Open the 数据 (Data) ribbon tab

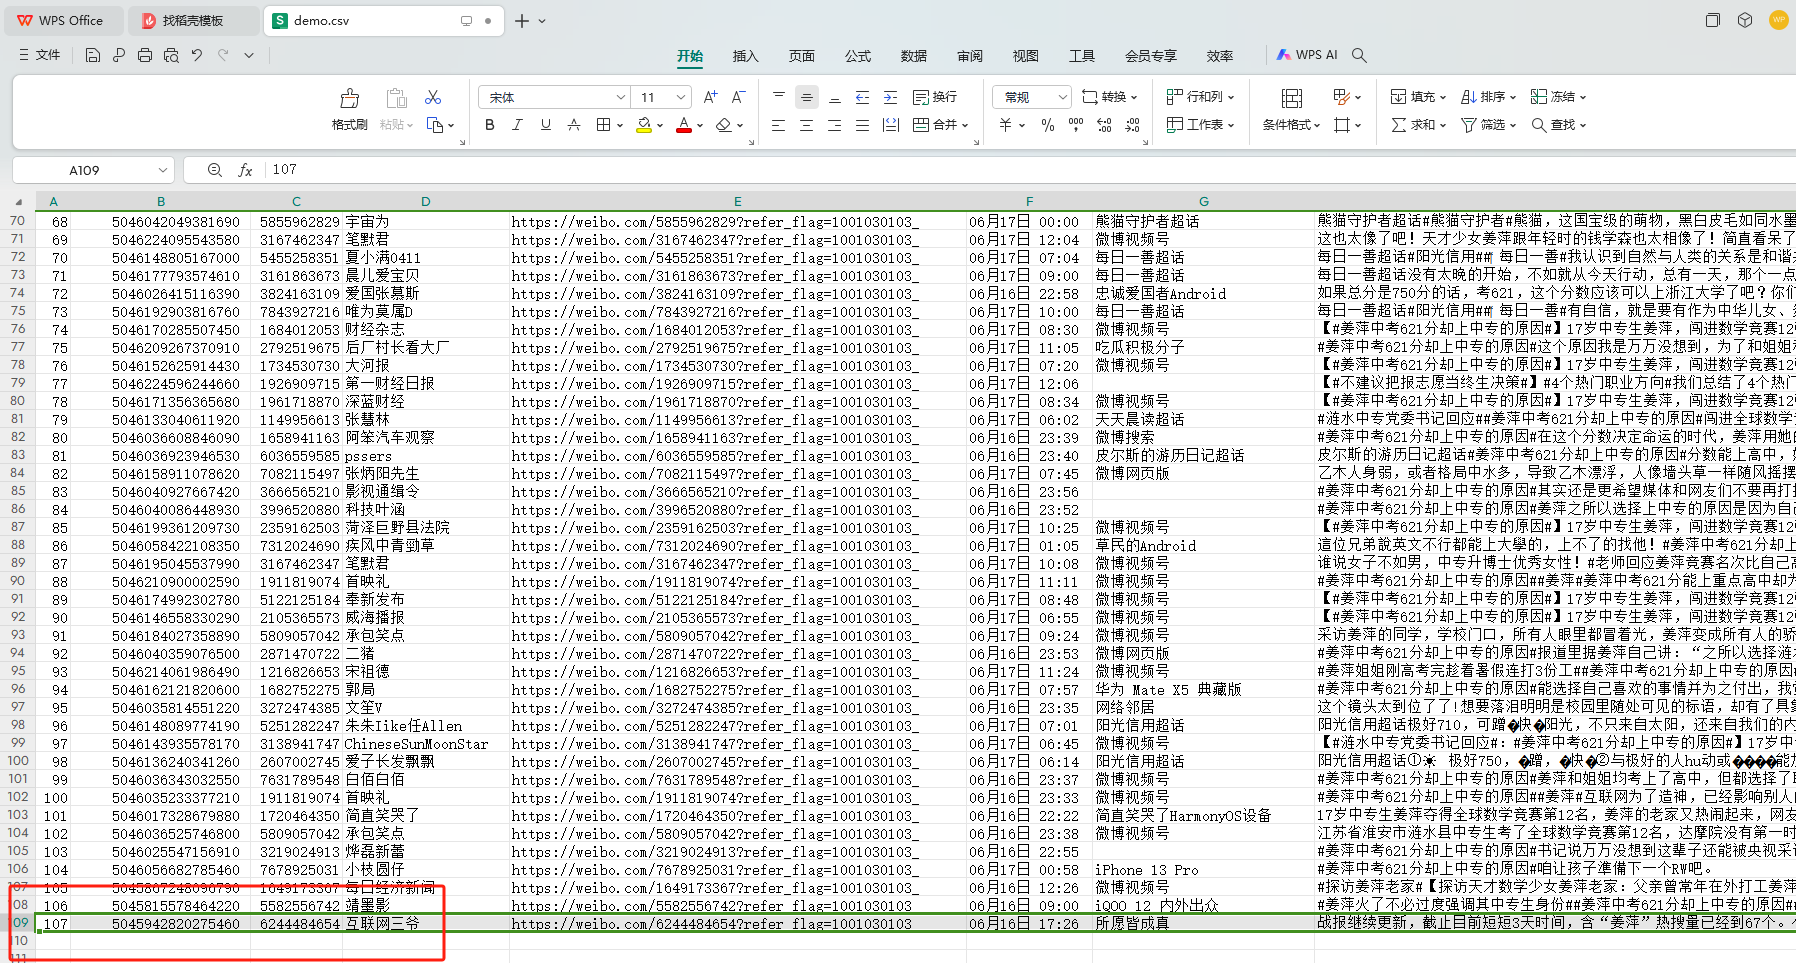[x=913, y=56]
